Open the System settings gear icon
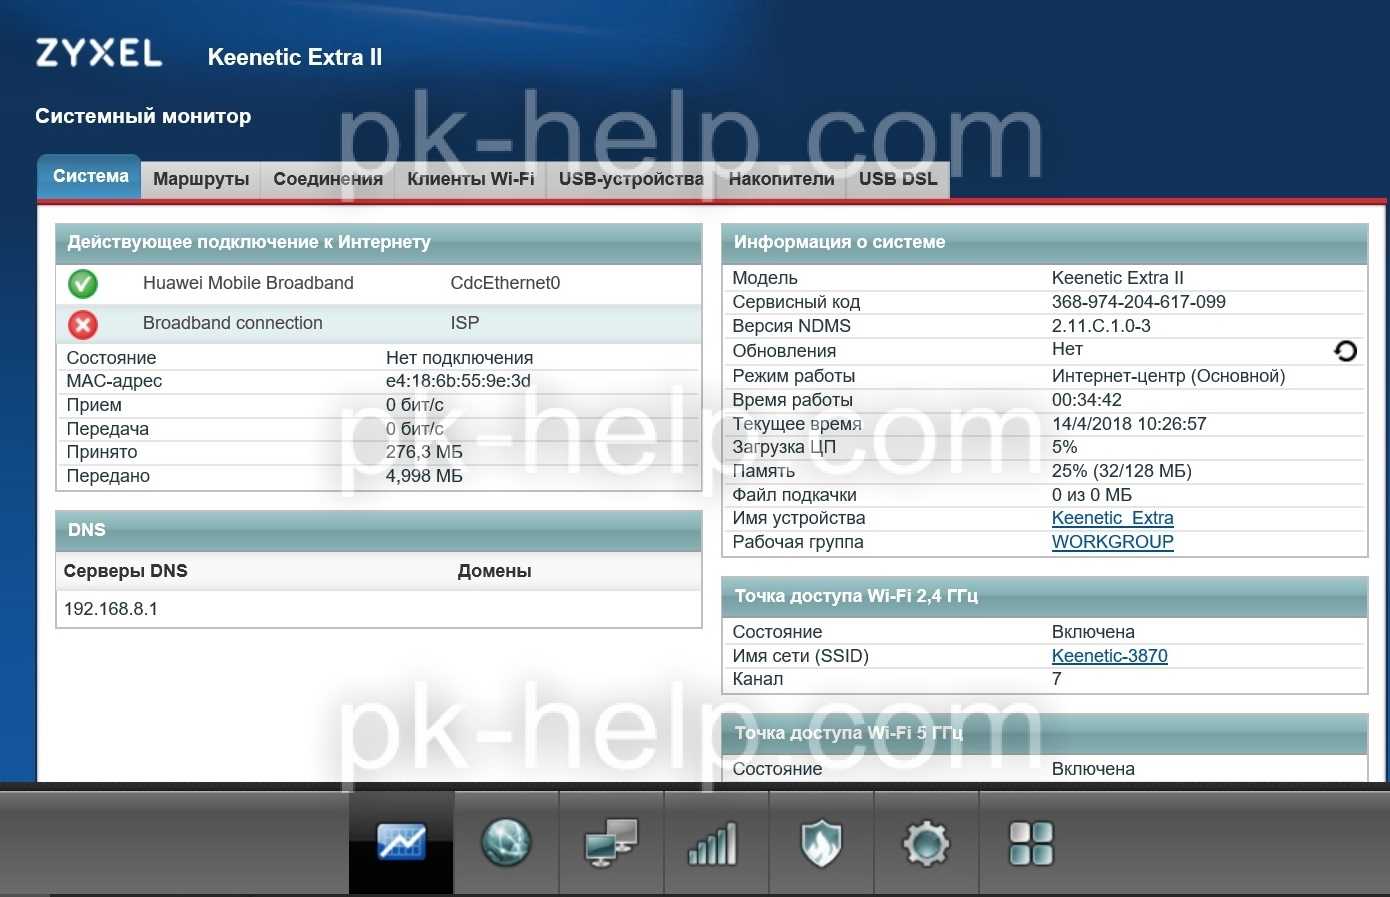 [926, 842]
